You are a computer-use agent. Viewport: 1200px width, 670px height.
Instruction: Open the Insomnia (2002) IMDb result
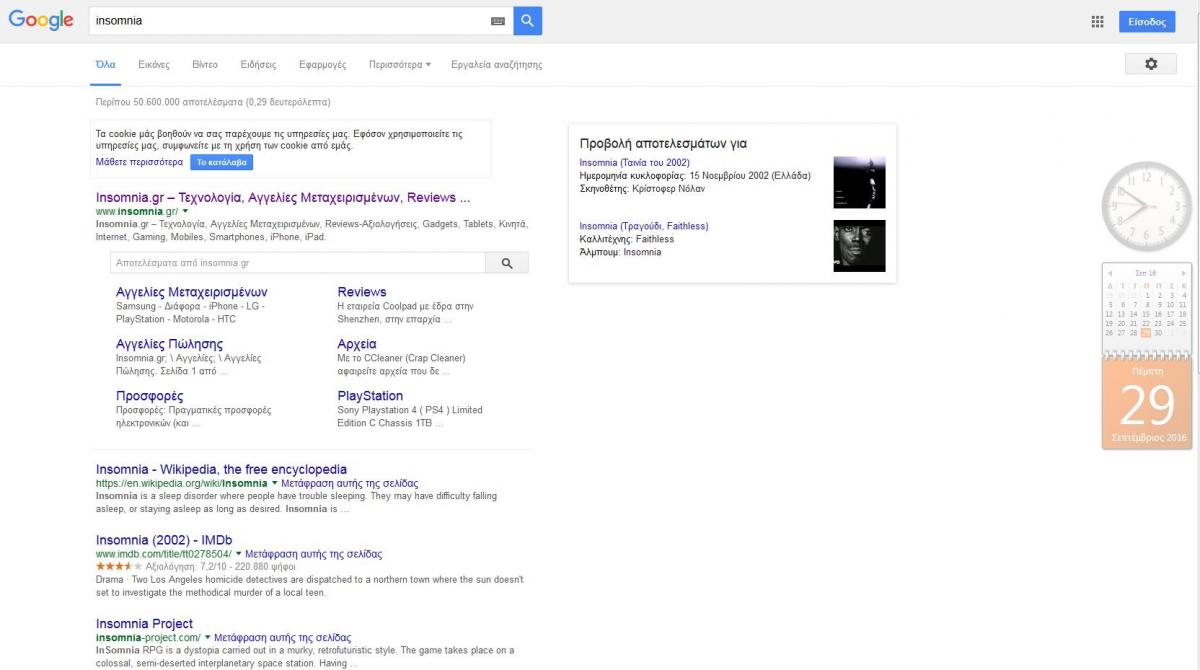click(x=164, y=540)
